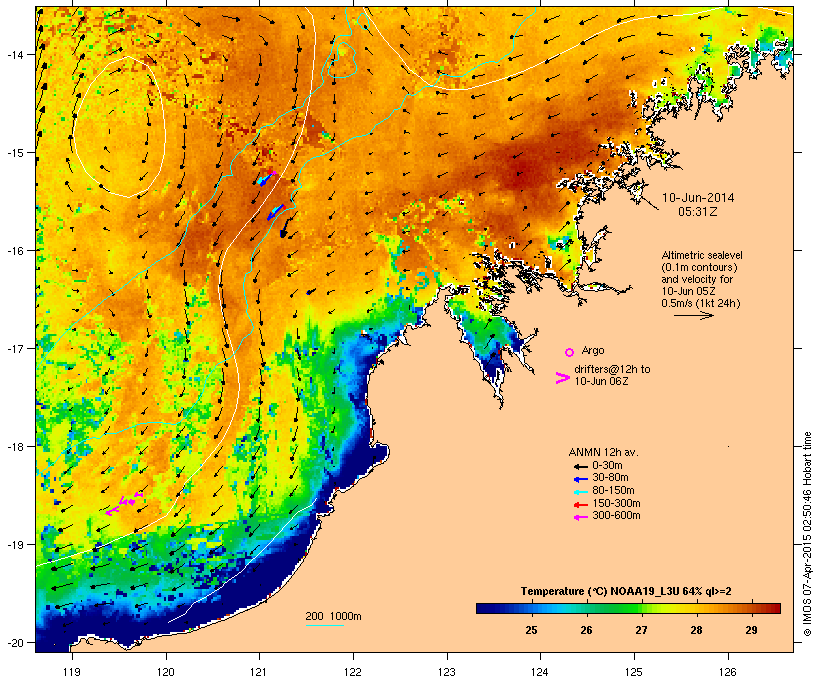
Task: Click the '200 1000m' isobath label
Action: pyautogui.click(x=333, y=616)
